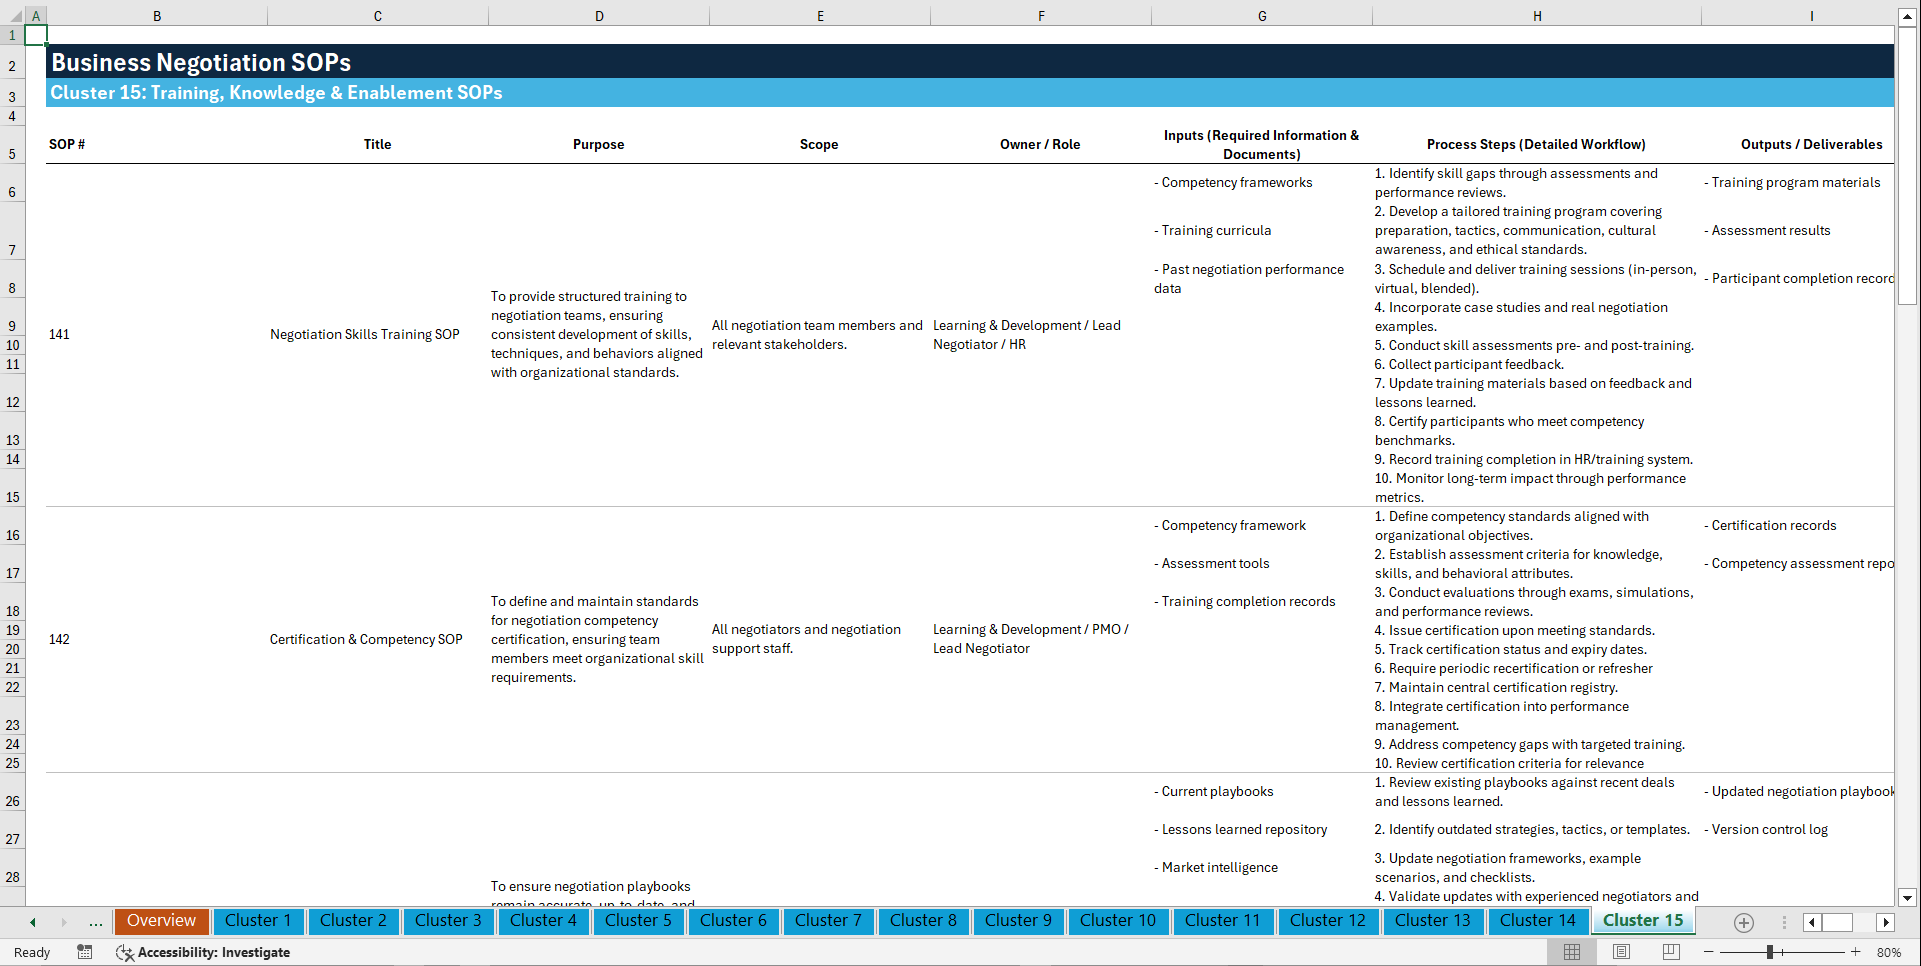
Task: Click the macro recording icon in status bar
Action: [85, 952]
